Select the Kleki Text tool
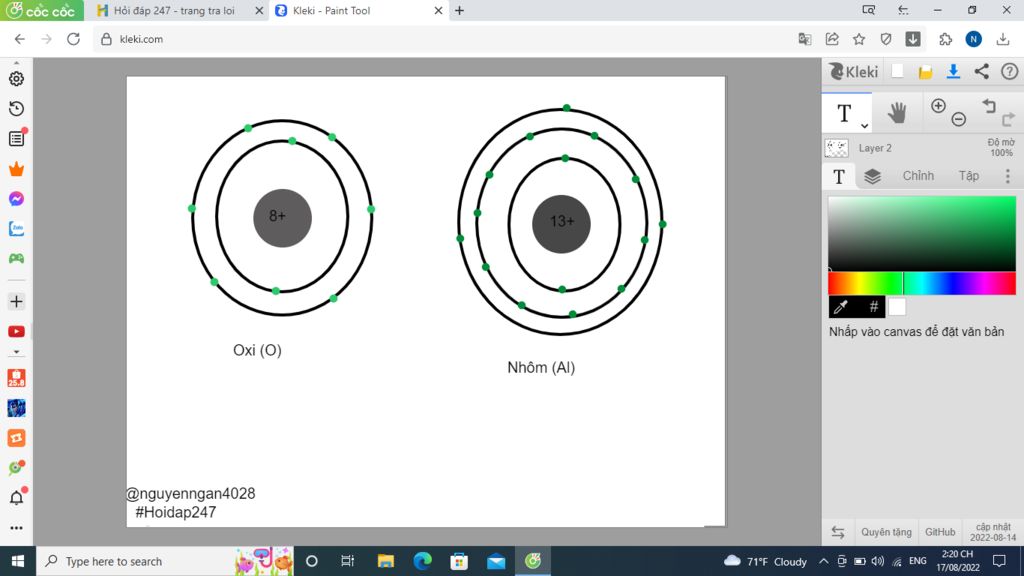Image resolution: width=1024 pixels, height=576 pixels. pos(844,113)
